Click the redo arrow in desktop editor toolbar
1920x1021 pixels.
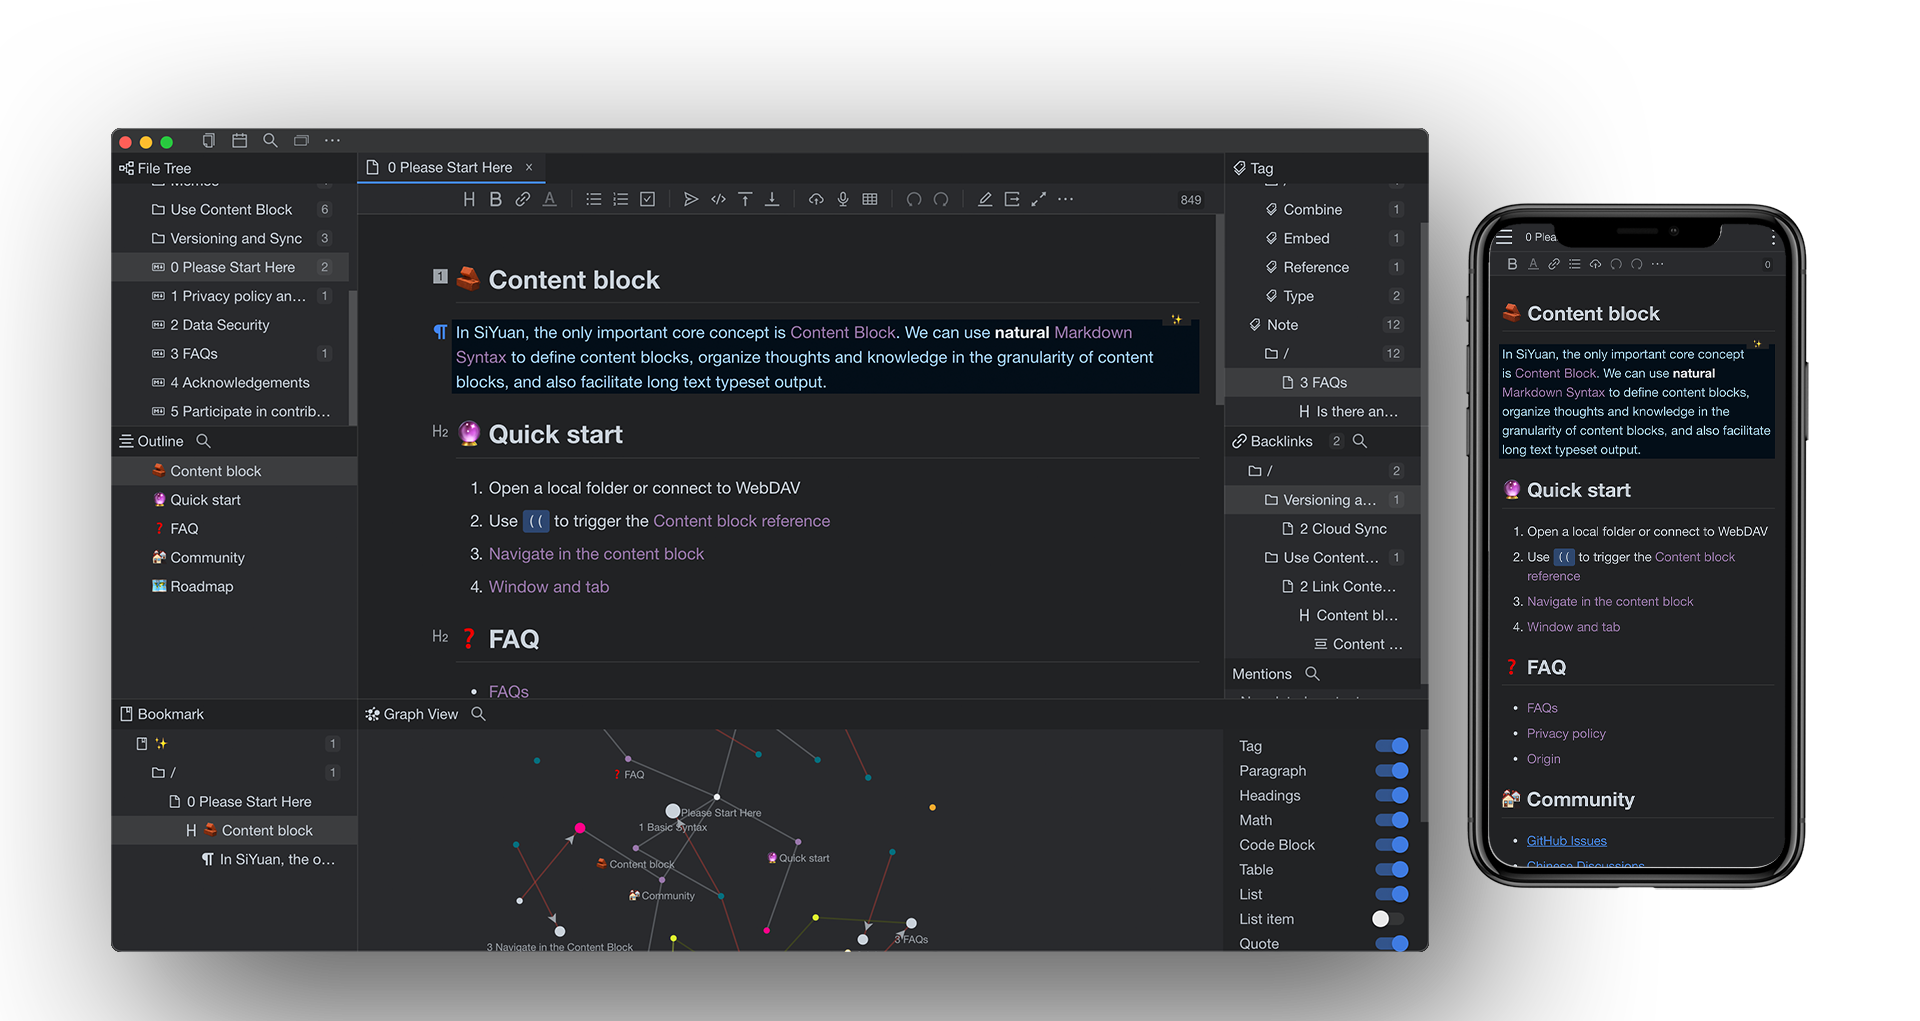(x=941, y=199)
